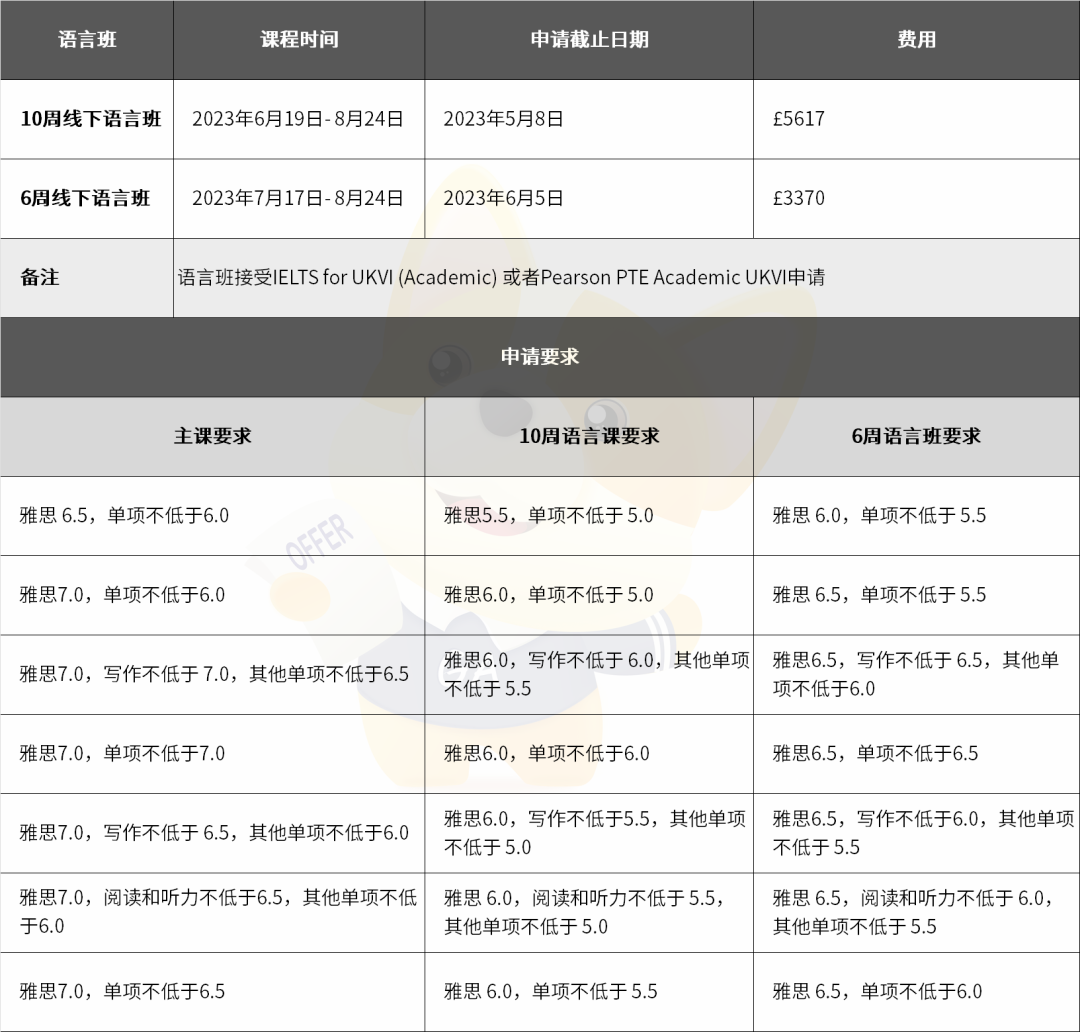1080x1032 pixels.
Task: Click the deadline 2023年5月8日
Action: tap(503, 119)
